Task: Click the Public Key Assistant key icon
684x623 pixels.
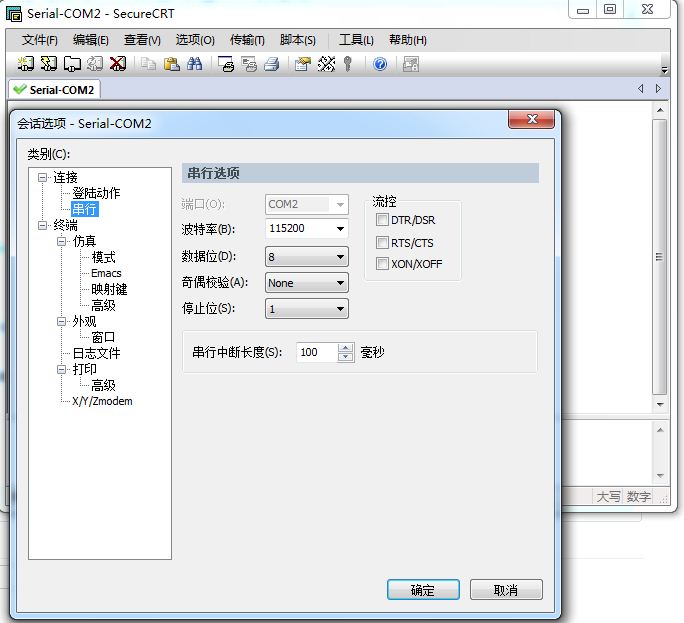Action: pos(348,64)
